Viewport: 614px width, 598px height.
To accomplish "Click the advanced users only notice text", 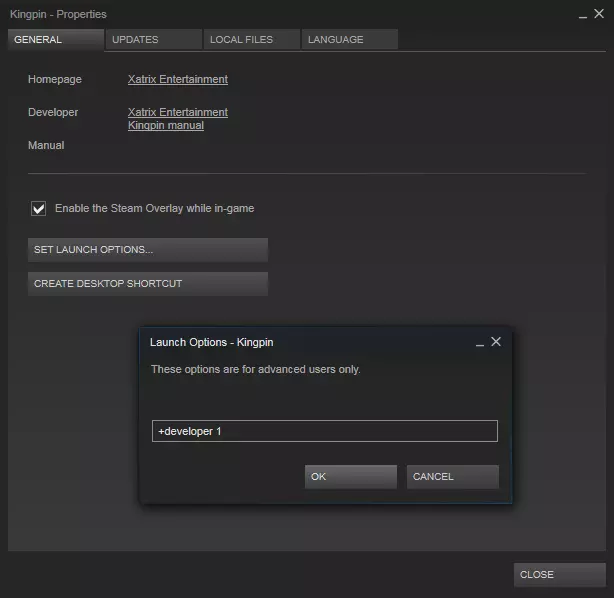I will coord(256,369).
